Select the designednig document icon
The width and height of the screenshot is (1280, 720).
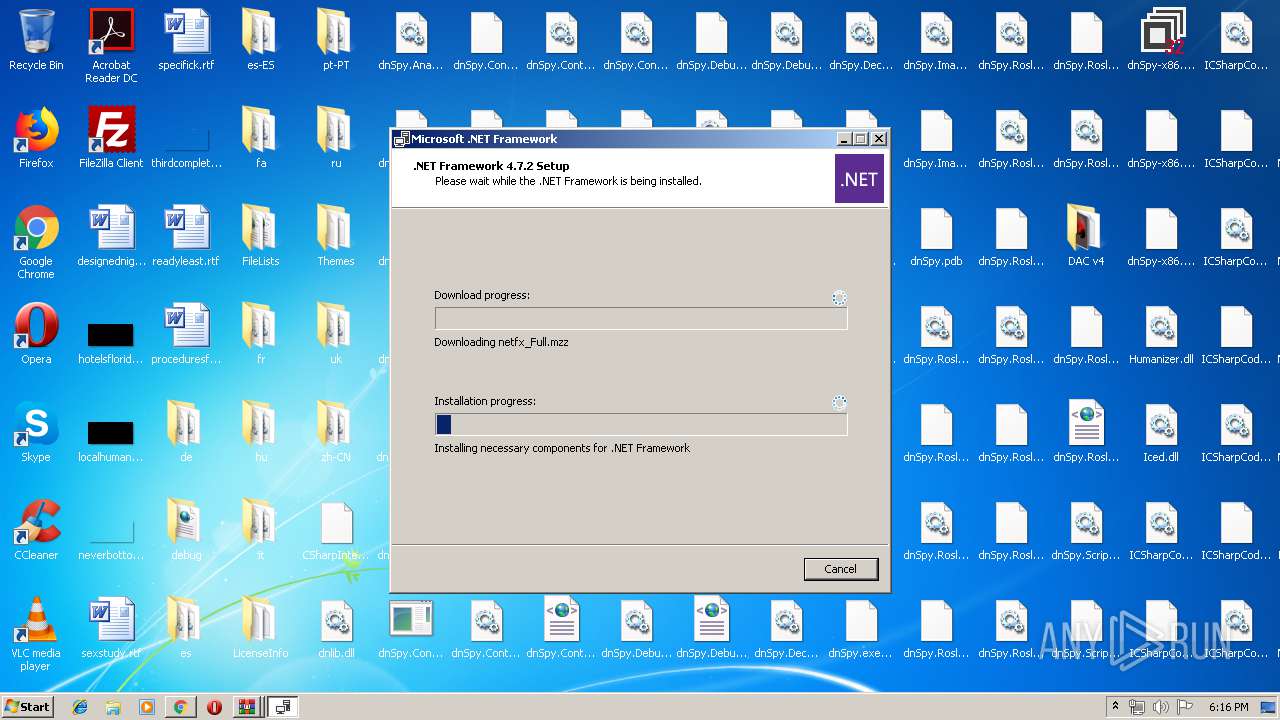(111, 237)
